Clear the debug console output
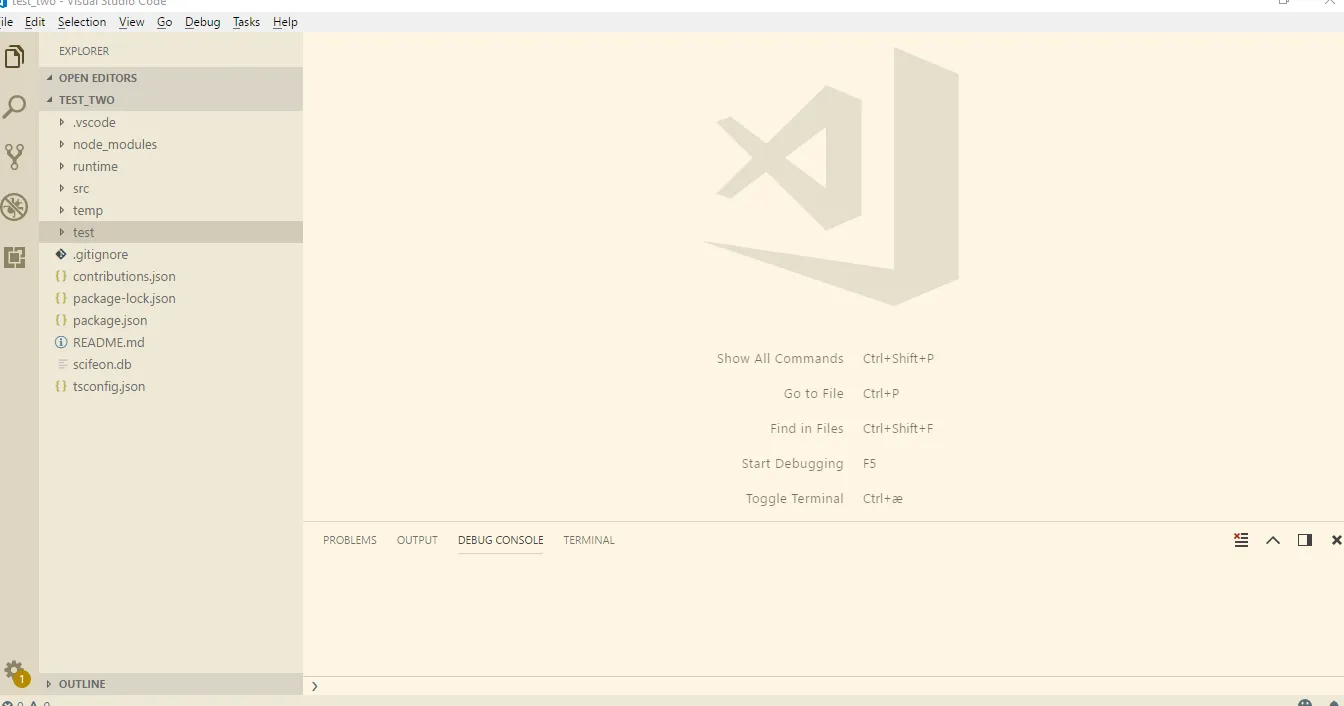The height and width of the screenshot is (706, 1344). click(x=1241, y=540)
